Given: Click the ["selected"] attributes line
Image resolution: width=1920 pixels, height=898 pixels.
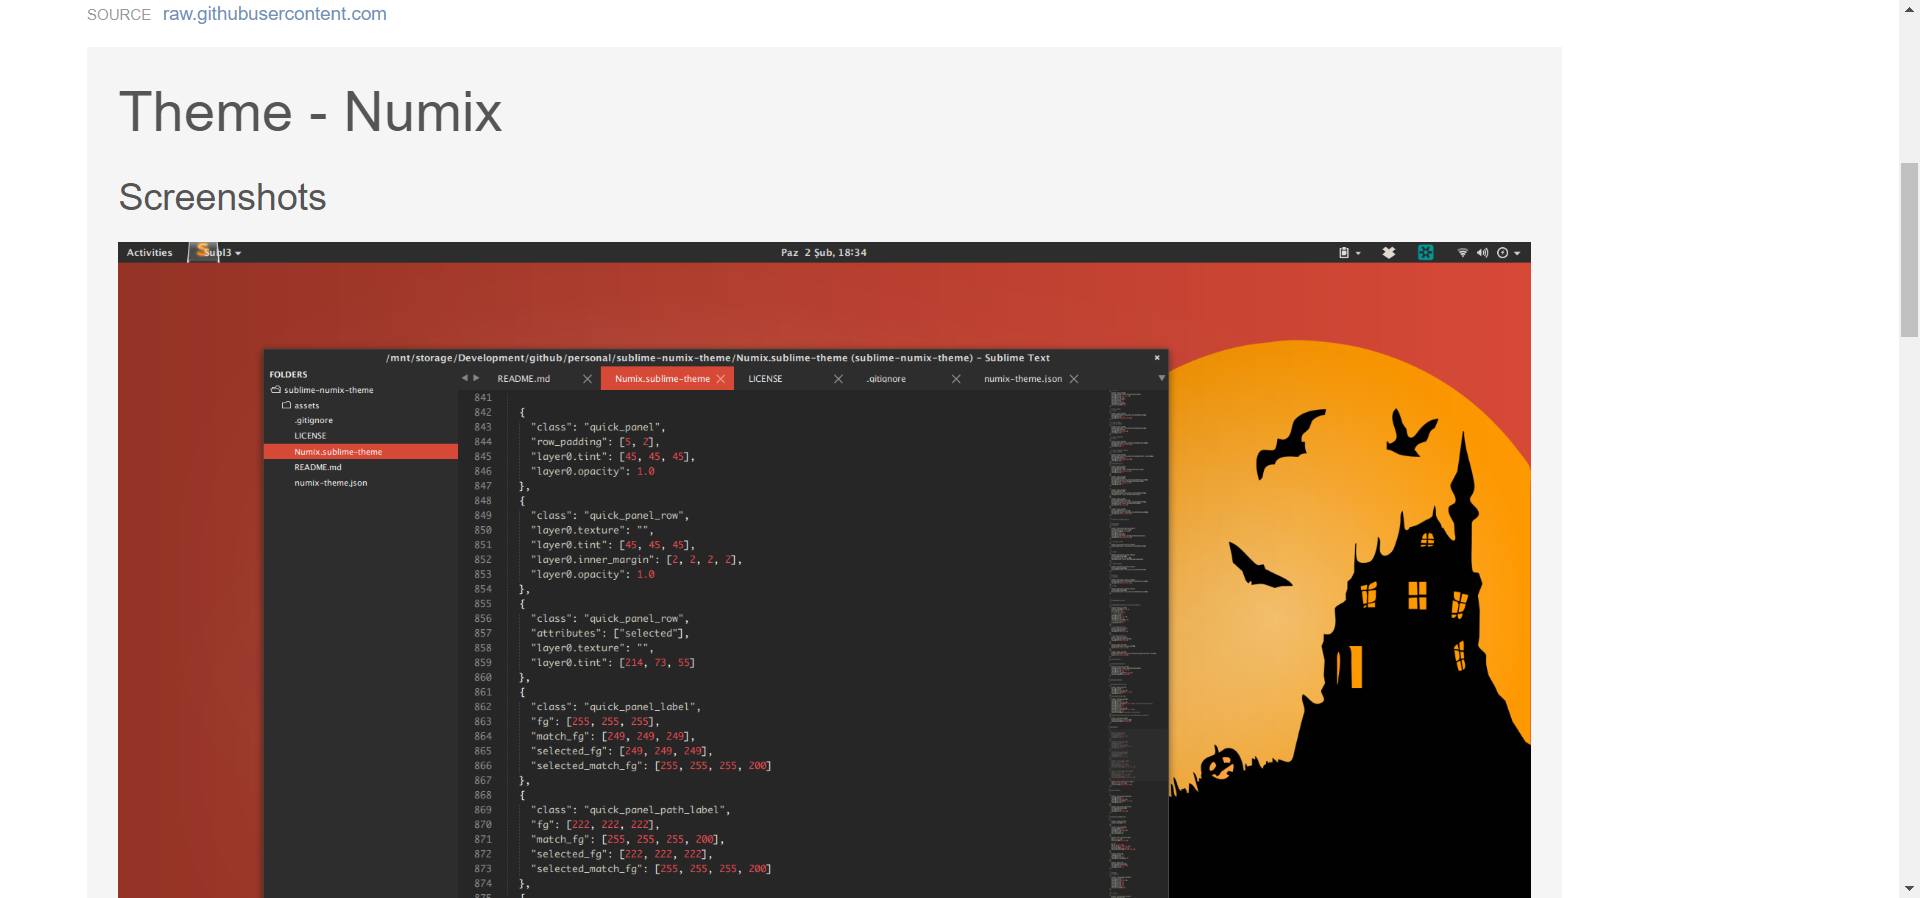Looking at the screenshot, I should (x=610, y=634).
